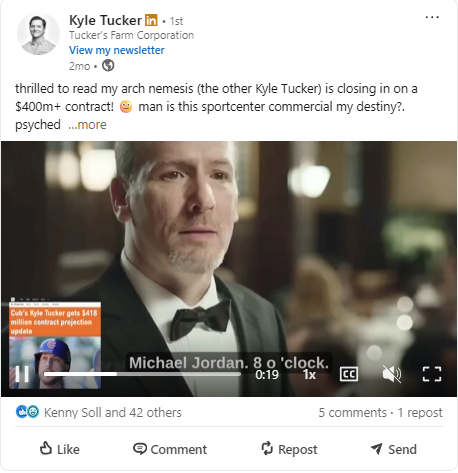The height and width of the screenshot is (473, 458).
Task: Send the post via message
Action: point(394,449)
